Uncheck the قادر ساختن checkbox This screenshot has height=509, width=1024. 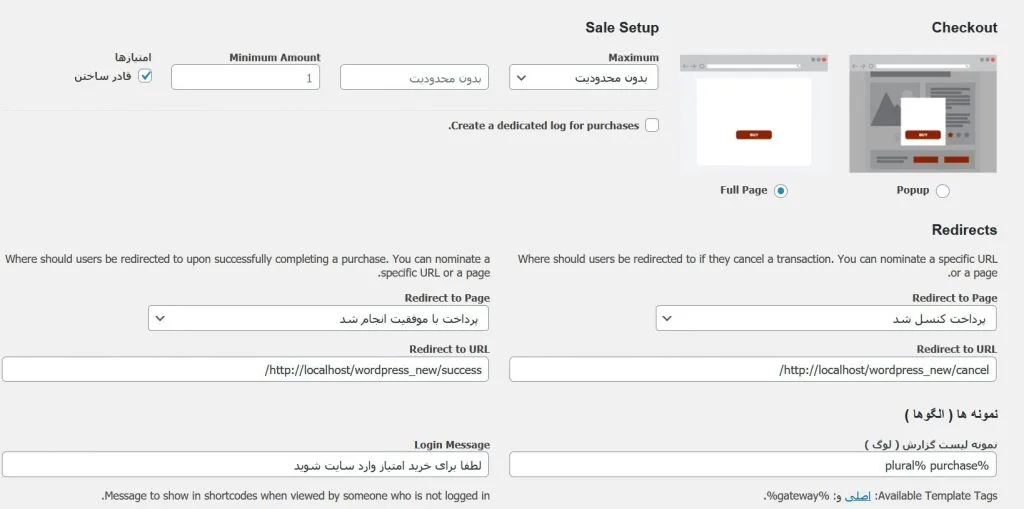(145, 76)
